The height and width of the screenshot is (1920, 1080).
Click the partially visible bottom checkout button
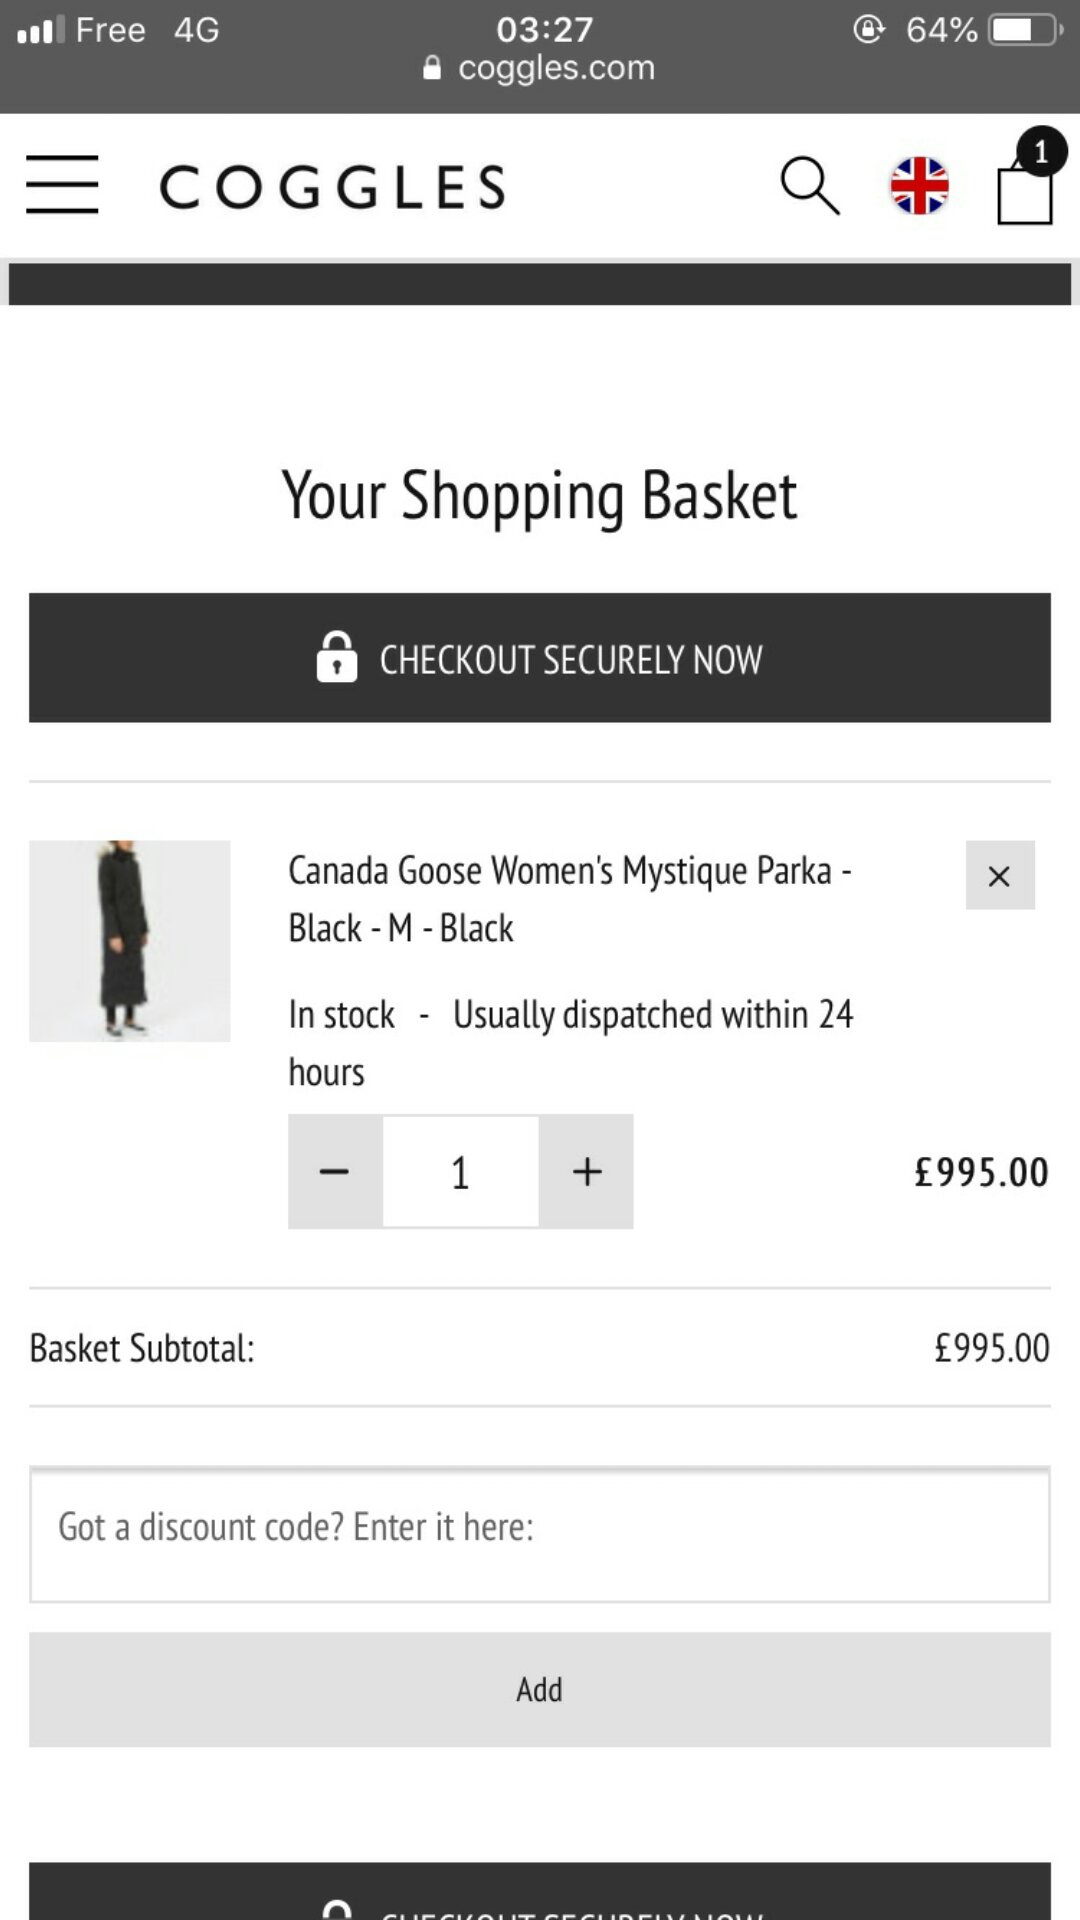point(540,1892)
